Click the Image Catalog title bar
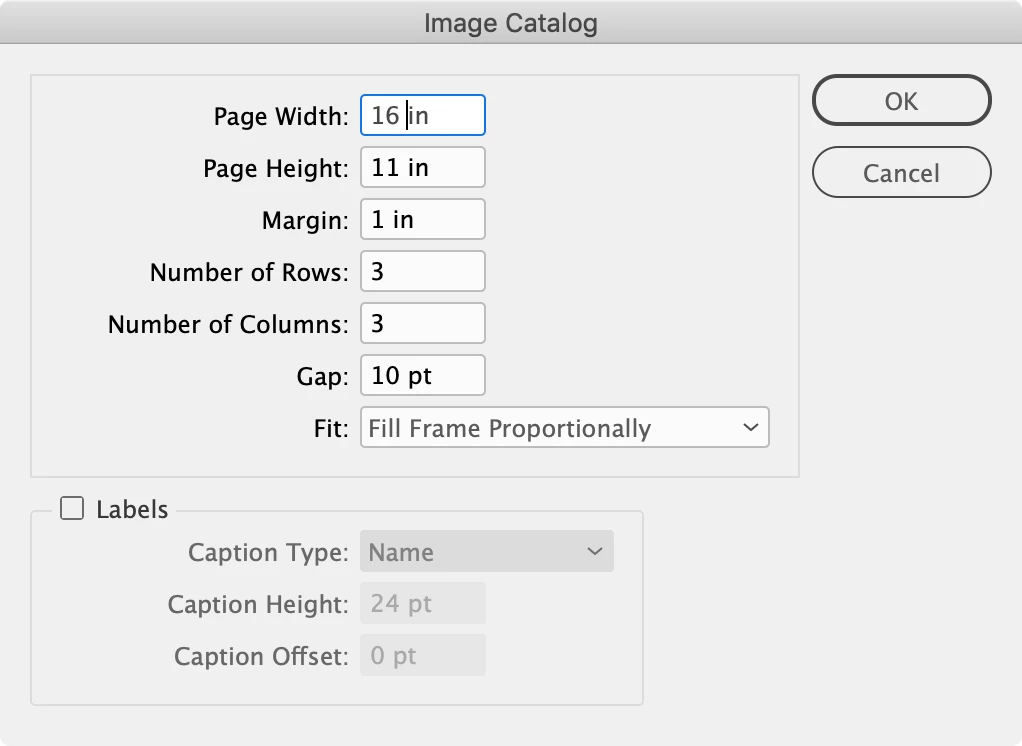 coord(511,23)
